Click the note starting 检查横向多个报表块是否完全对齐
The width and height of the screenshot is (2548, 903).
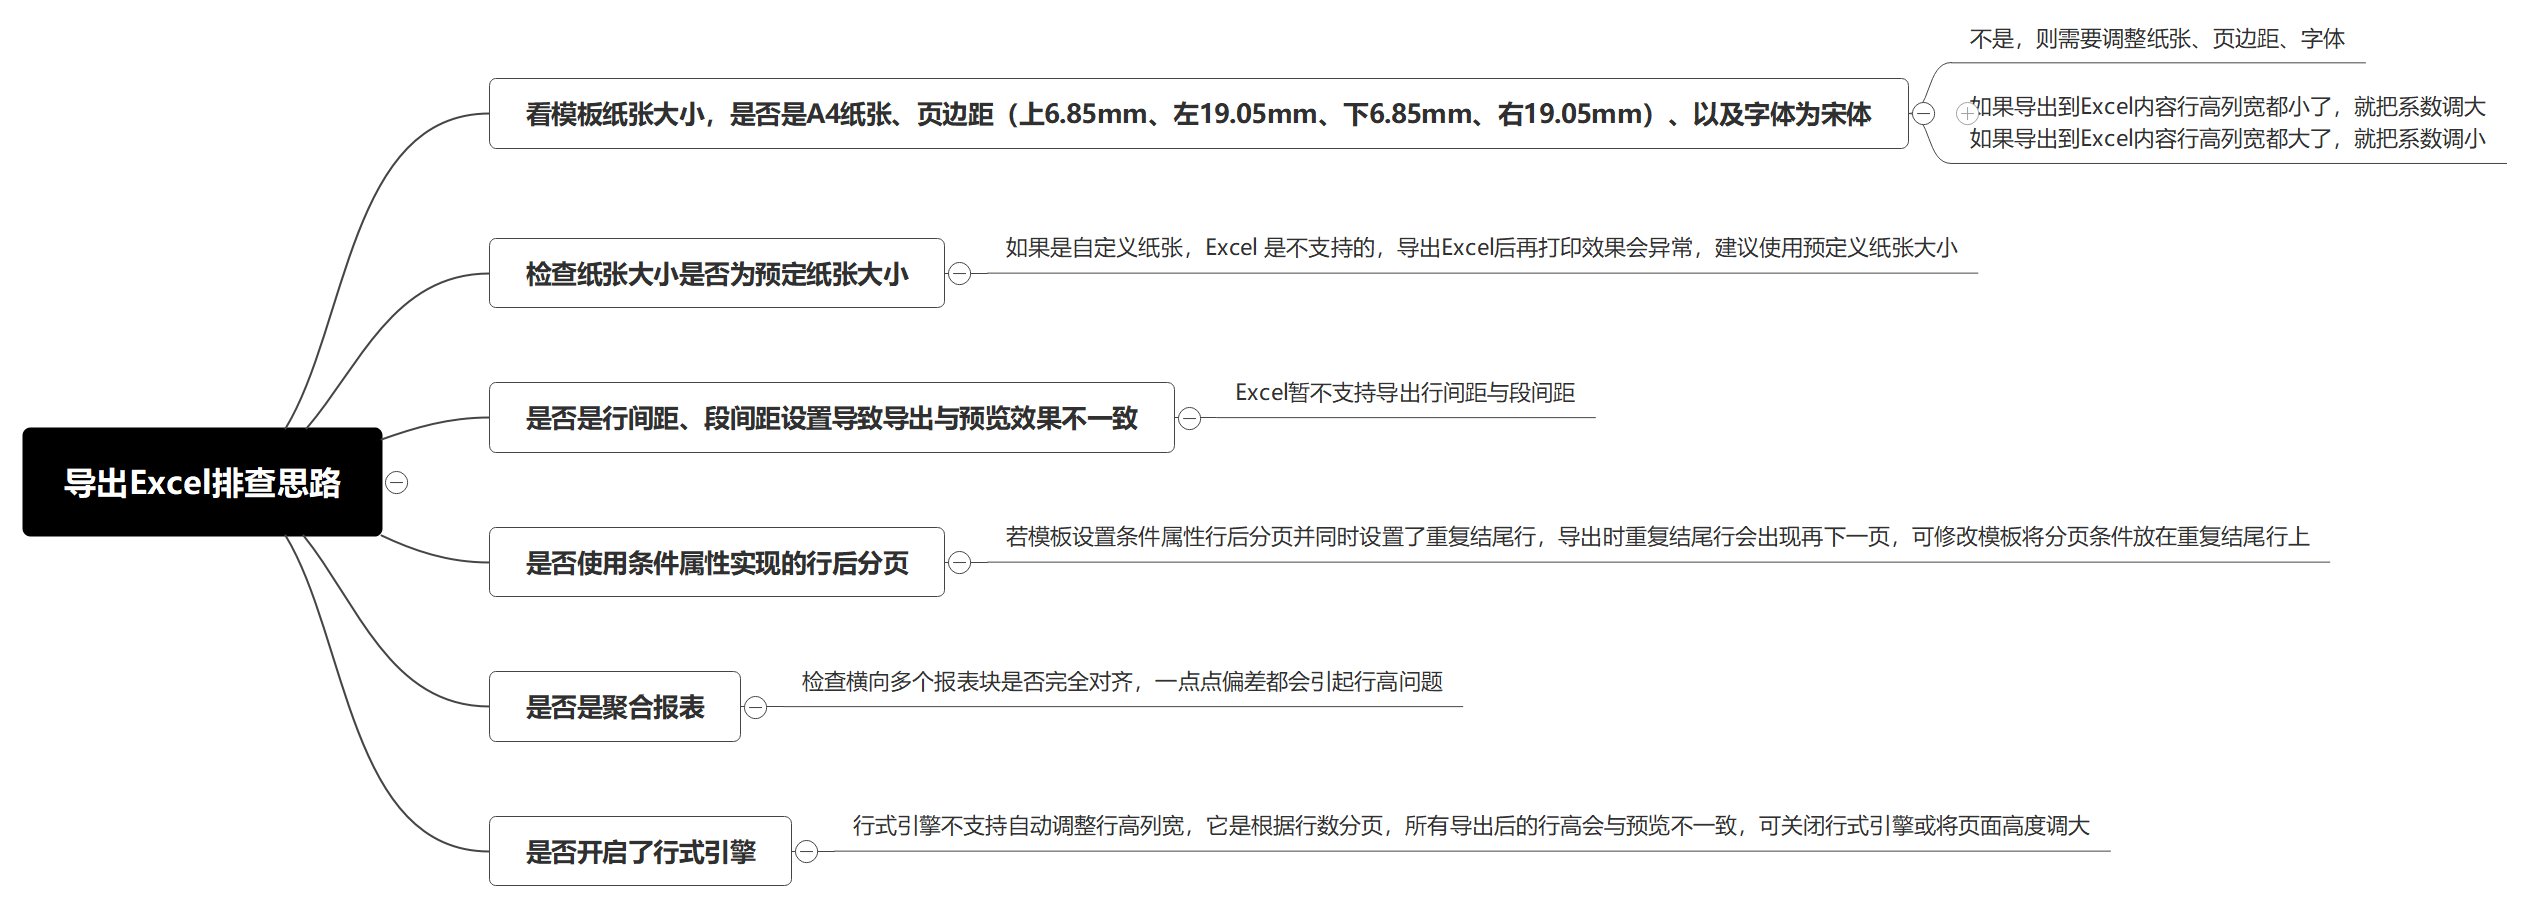coord(1122,682)
